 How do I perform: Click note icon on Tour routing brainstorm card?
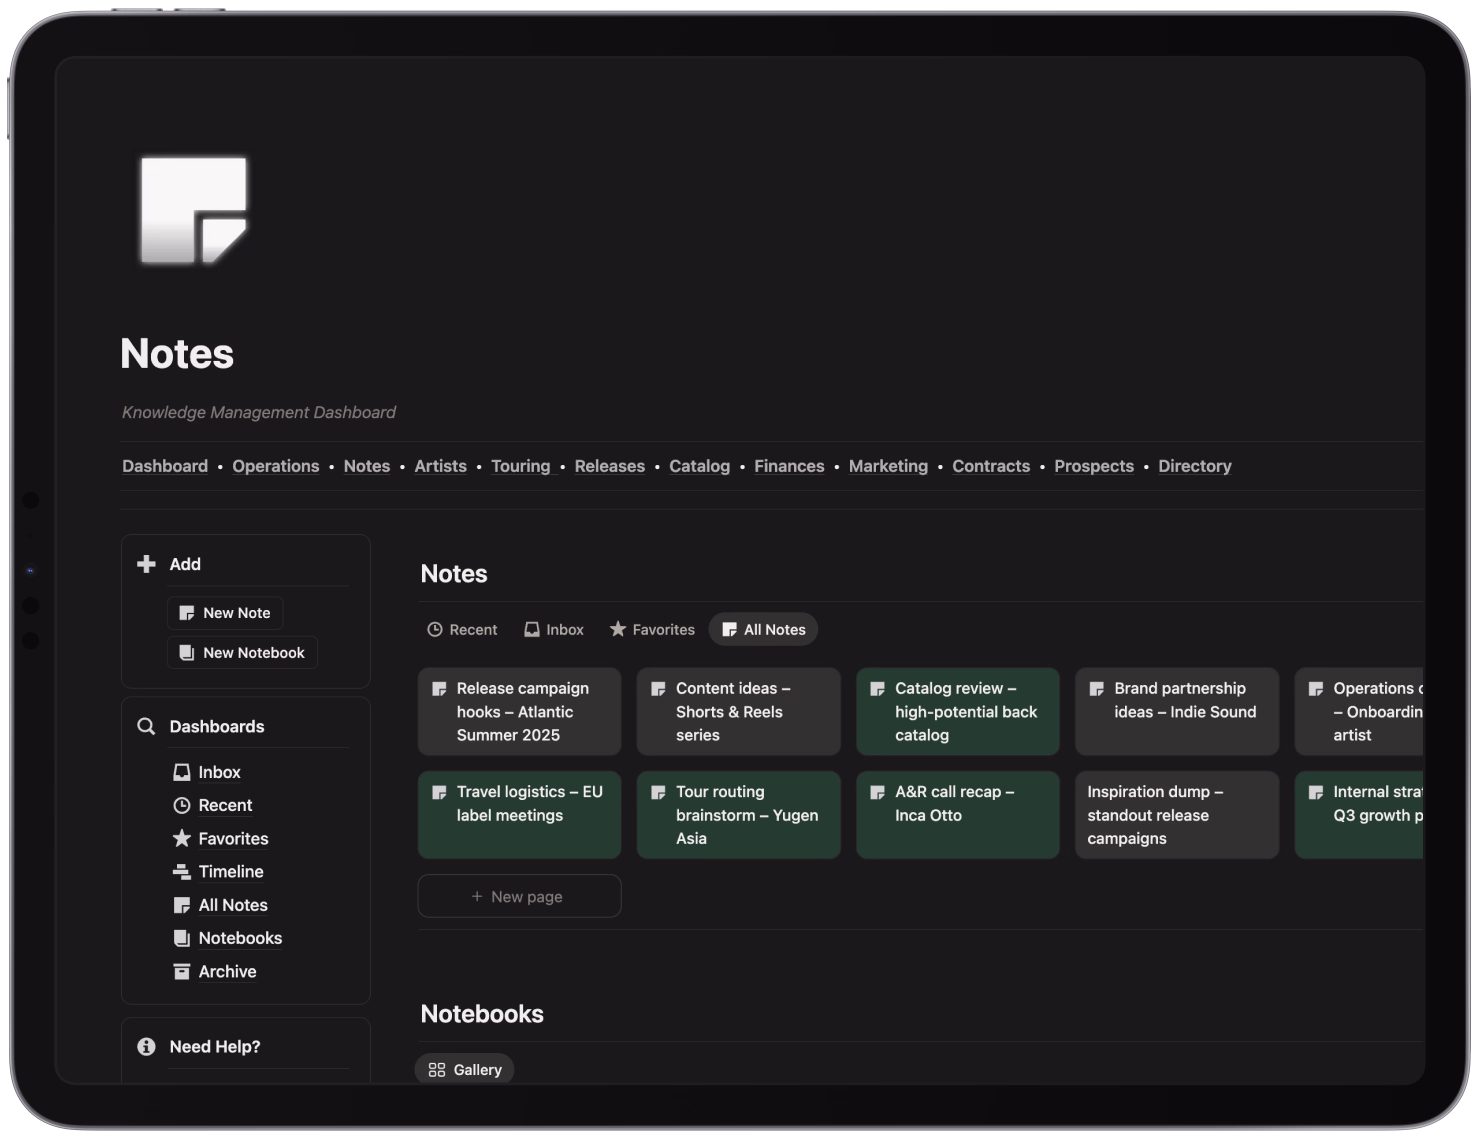coord(658,792)
